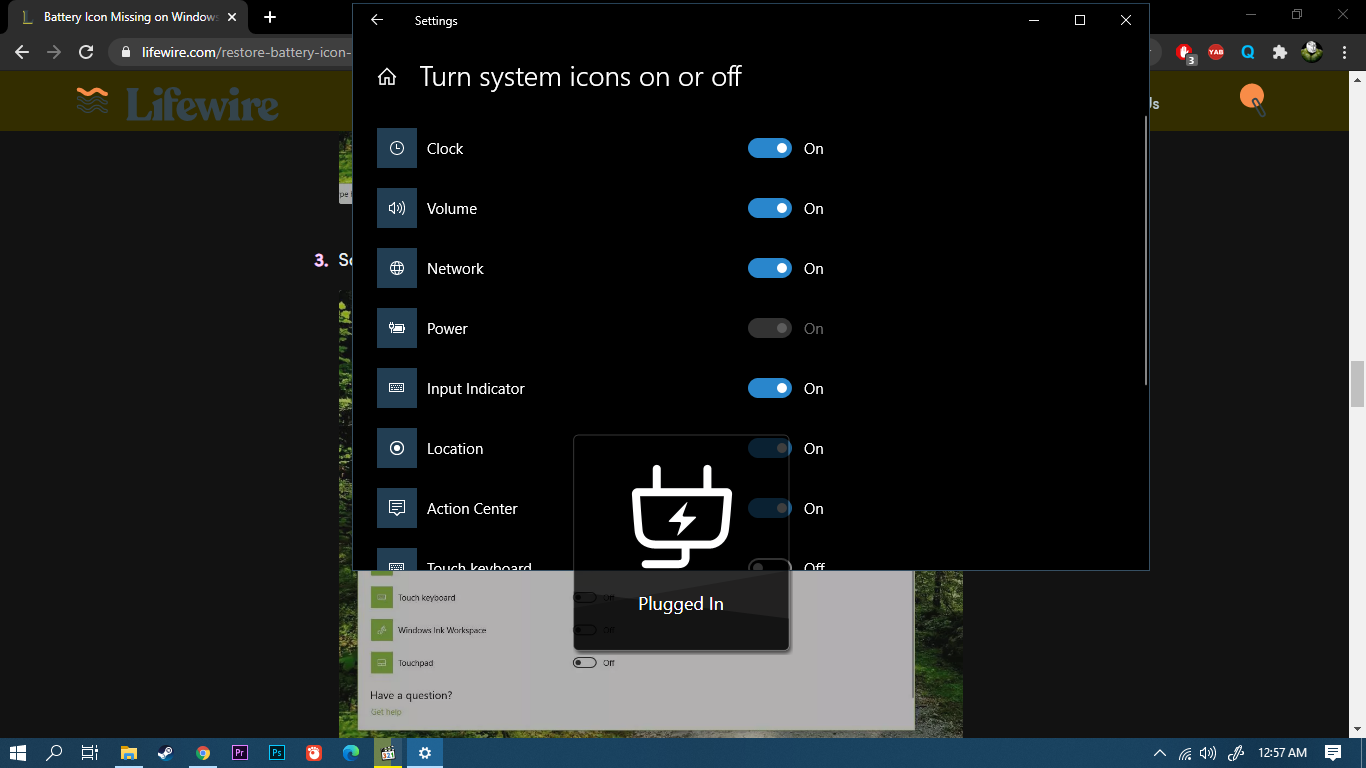Viewport: 1366px width, 768px height.
Task: Click the Settings window scrollbar
Action: tap(1146, 250)
